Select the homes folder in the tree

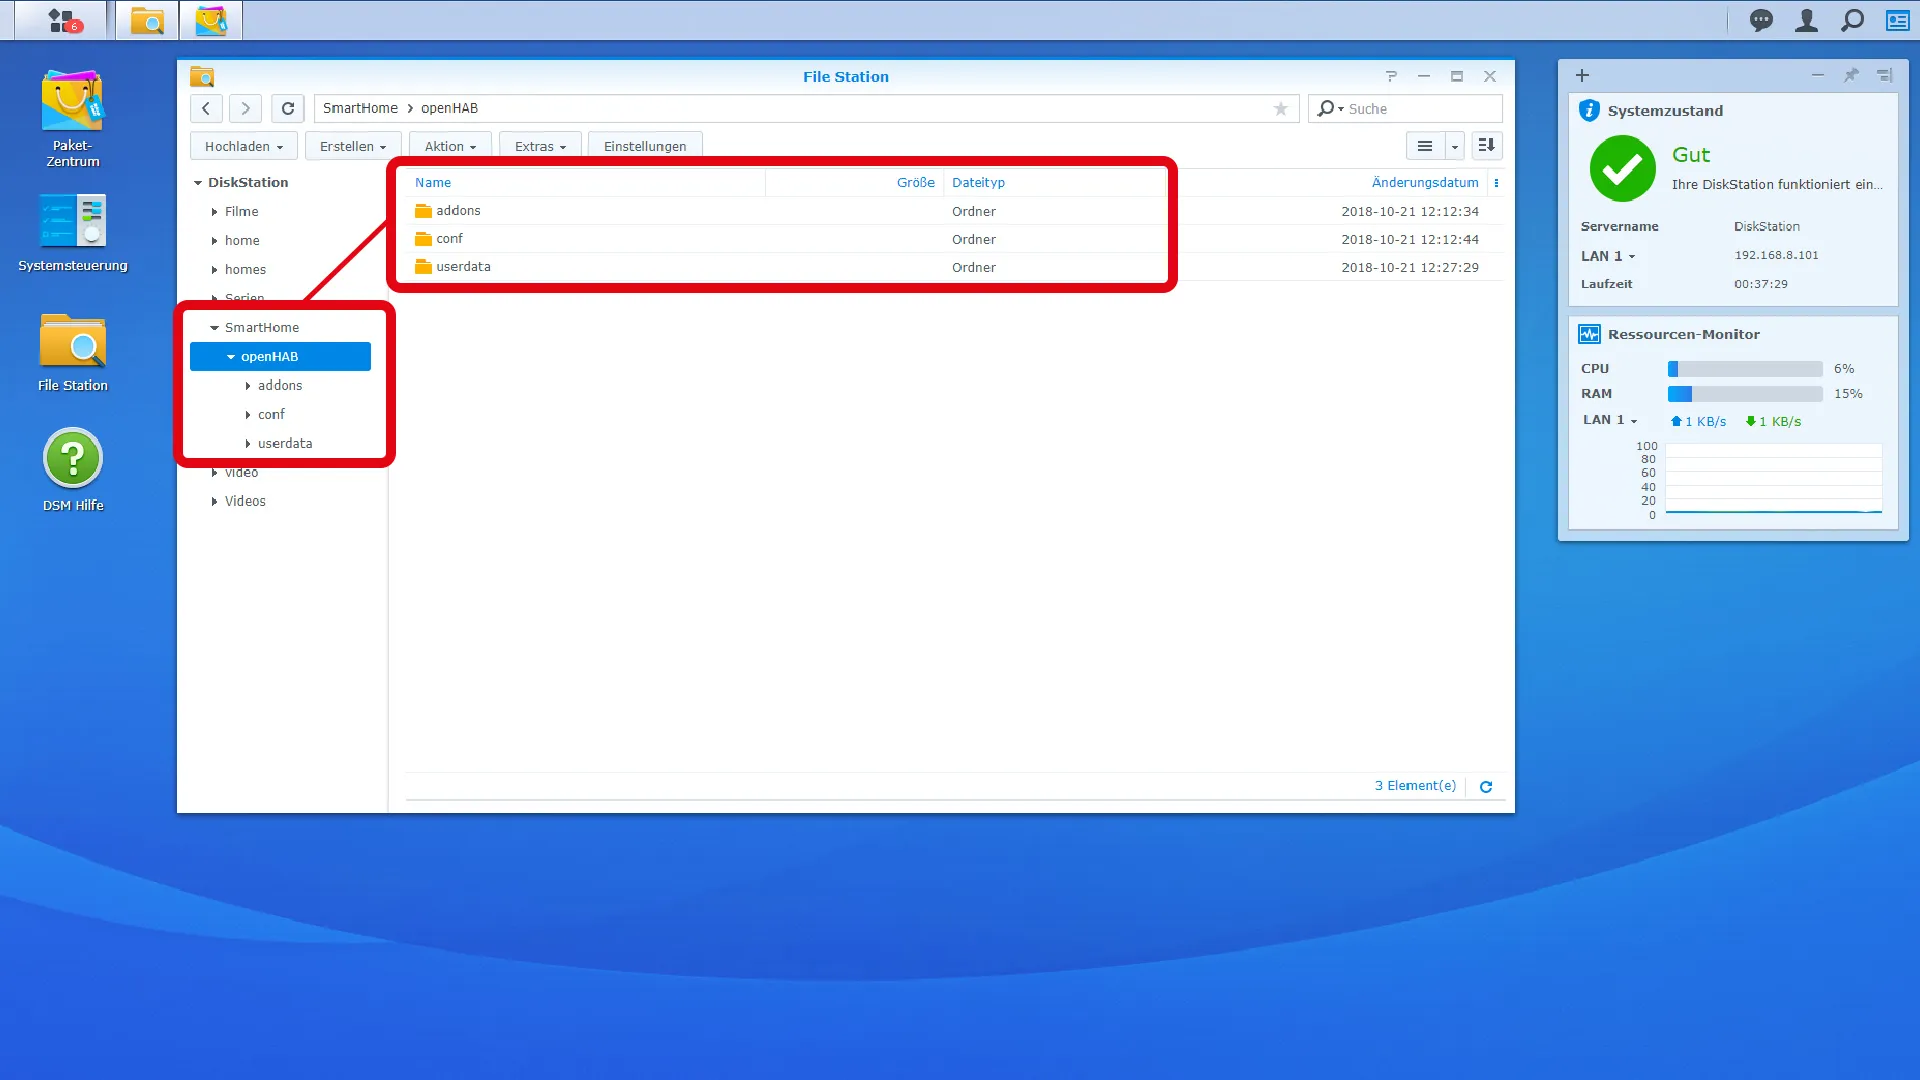coord(245,270)
